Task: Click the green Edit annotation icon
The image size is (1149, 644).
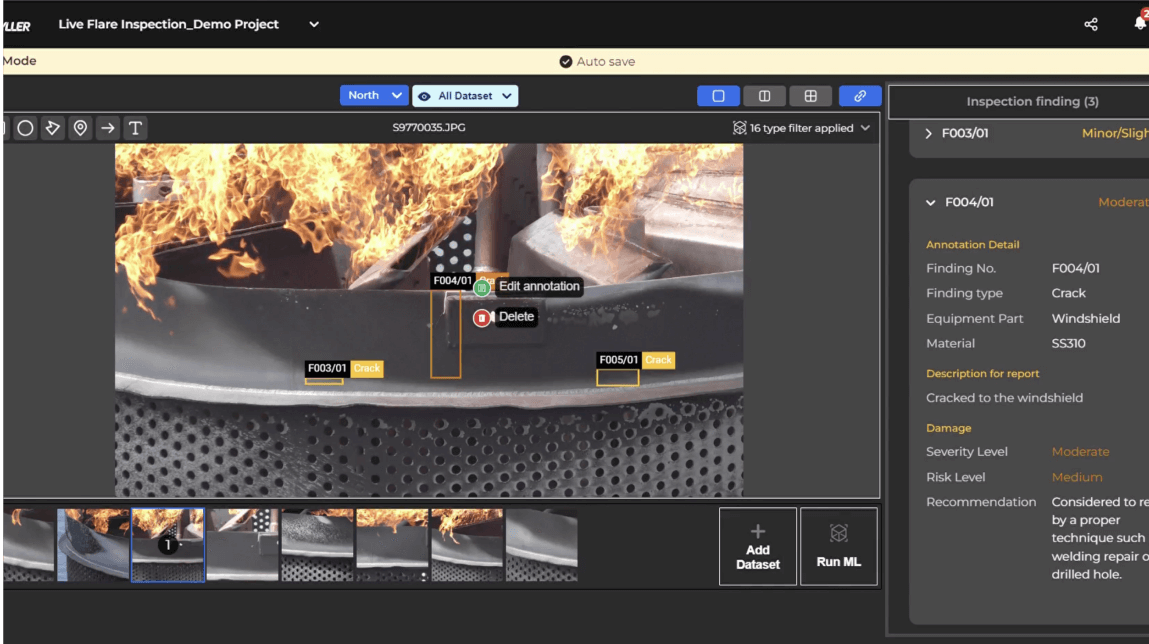Action: (482, 288)
